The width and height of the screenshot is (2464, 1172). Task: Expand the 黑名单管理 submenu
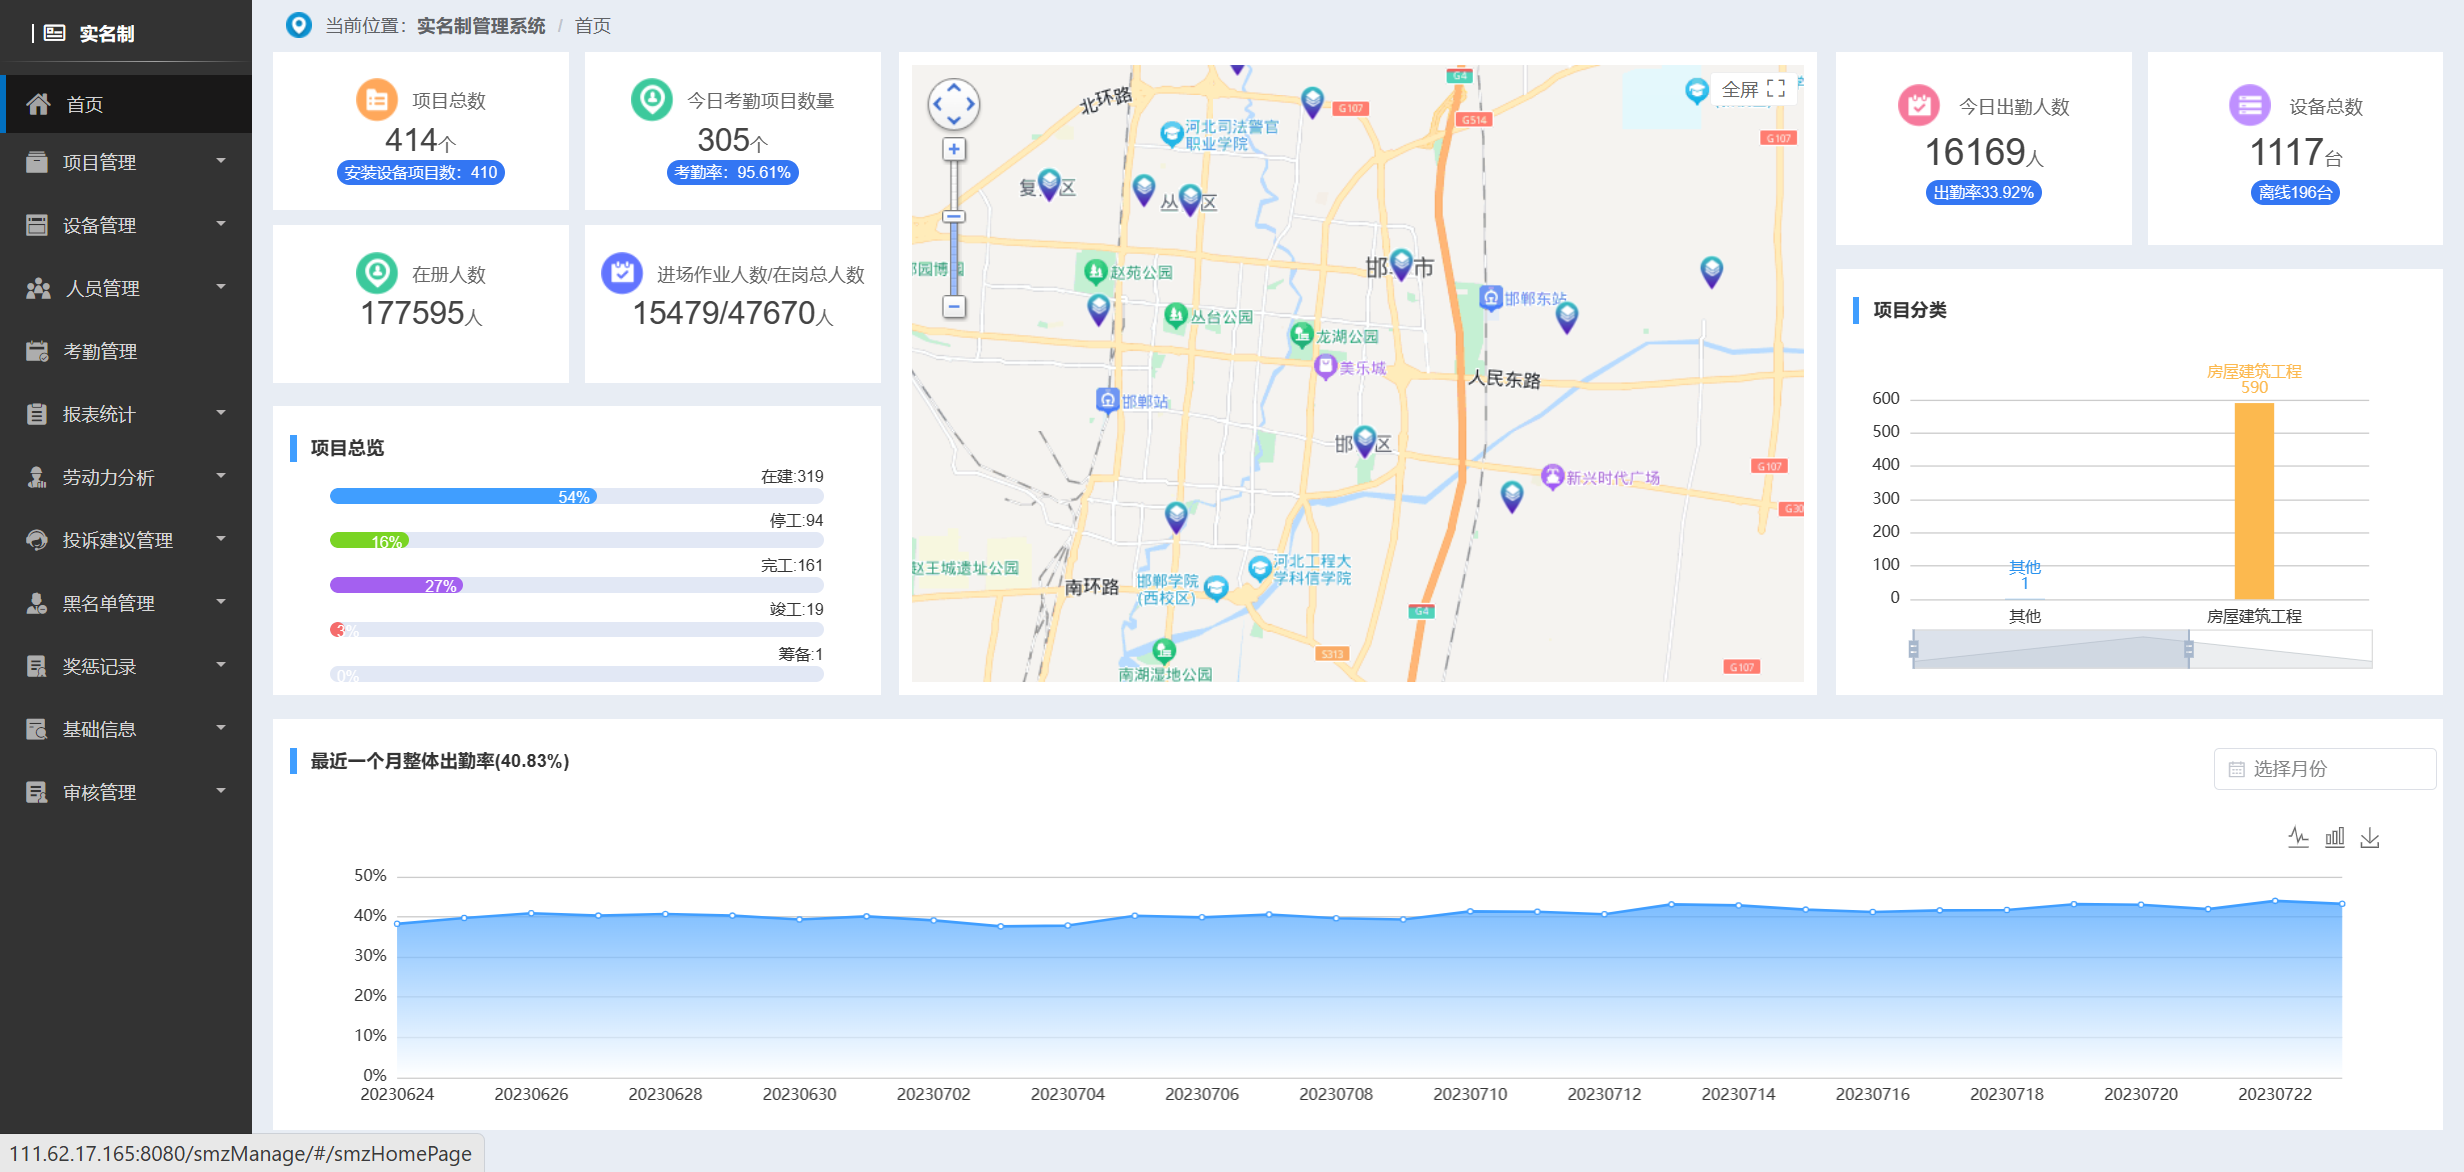126,603
